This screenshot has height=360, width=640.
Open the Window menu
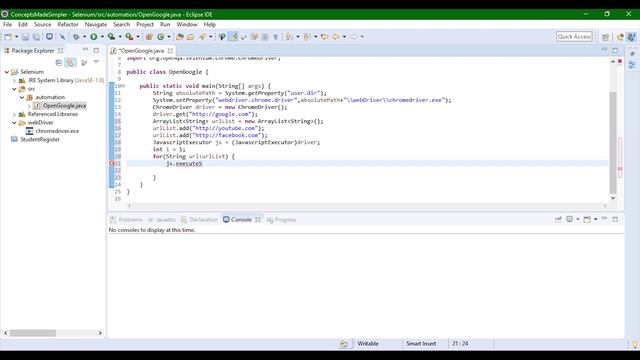pyautogui.click(x=187, y=24)
